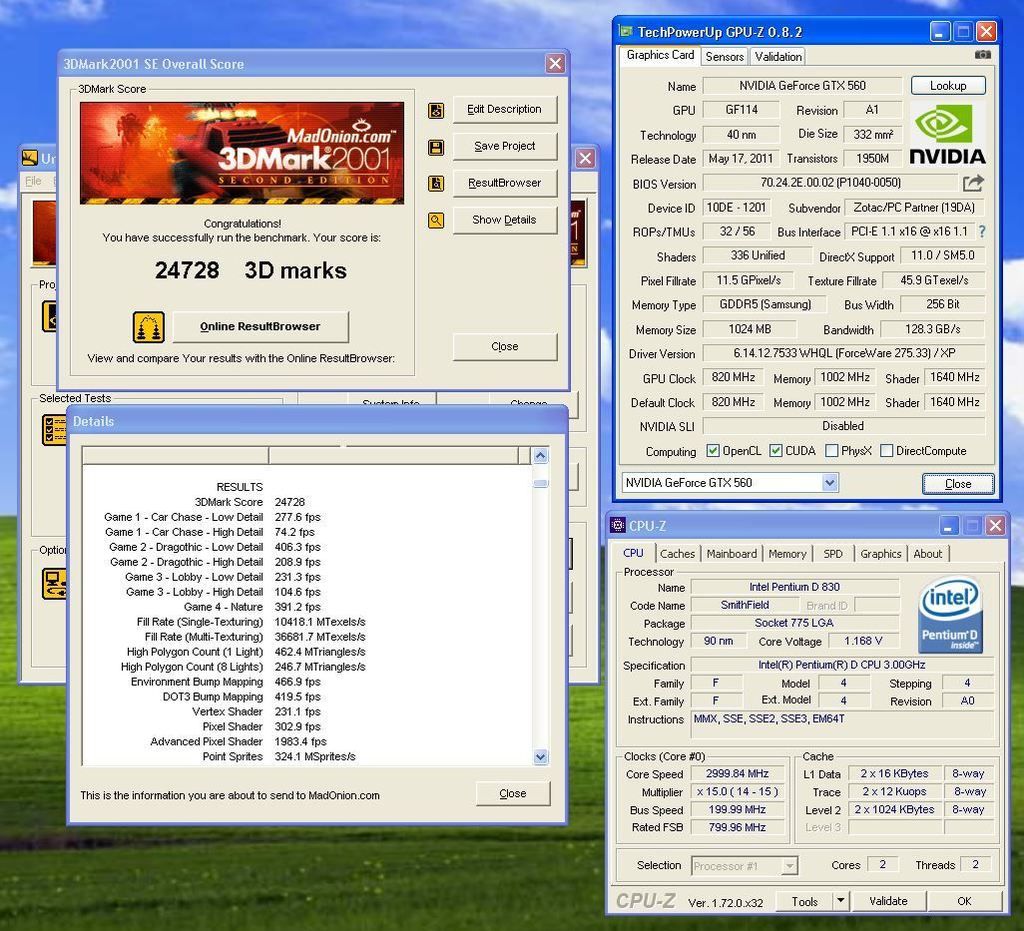The height and width of the screenshot is (931, 1024).
Task: Click the Show Details magnifier icon
Action: pyautogui.click(x=436, y=221)
